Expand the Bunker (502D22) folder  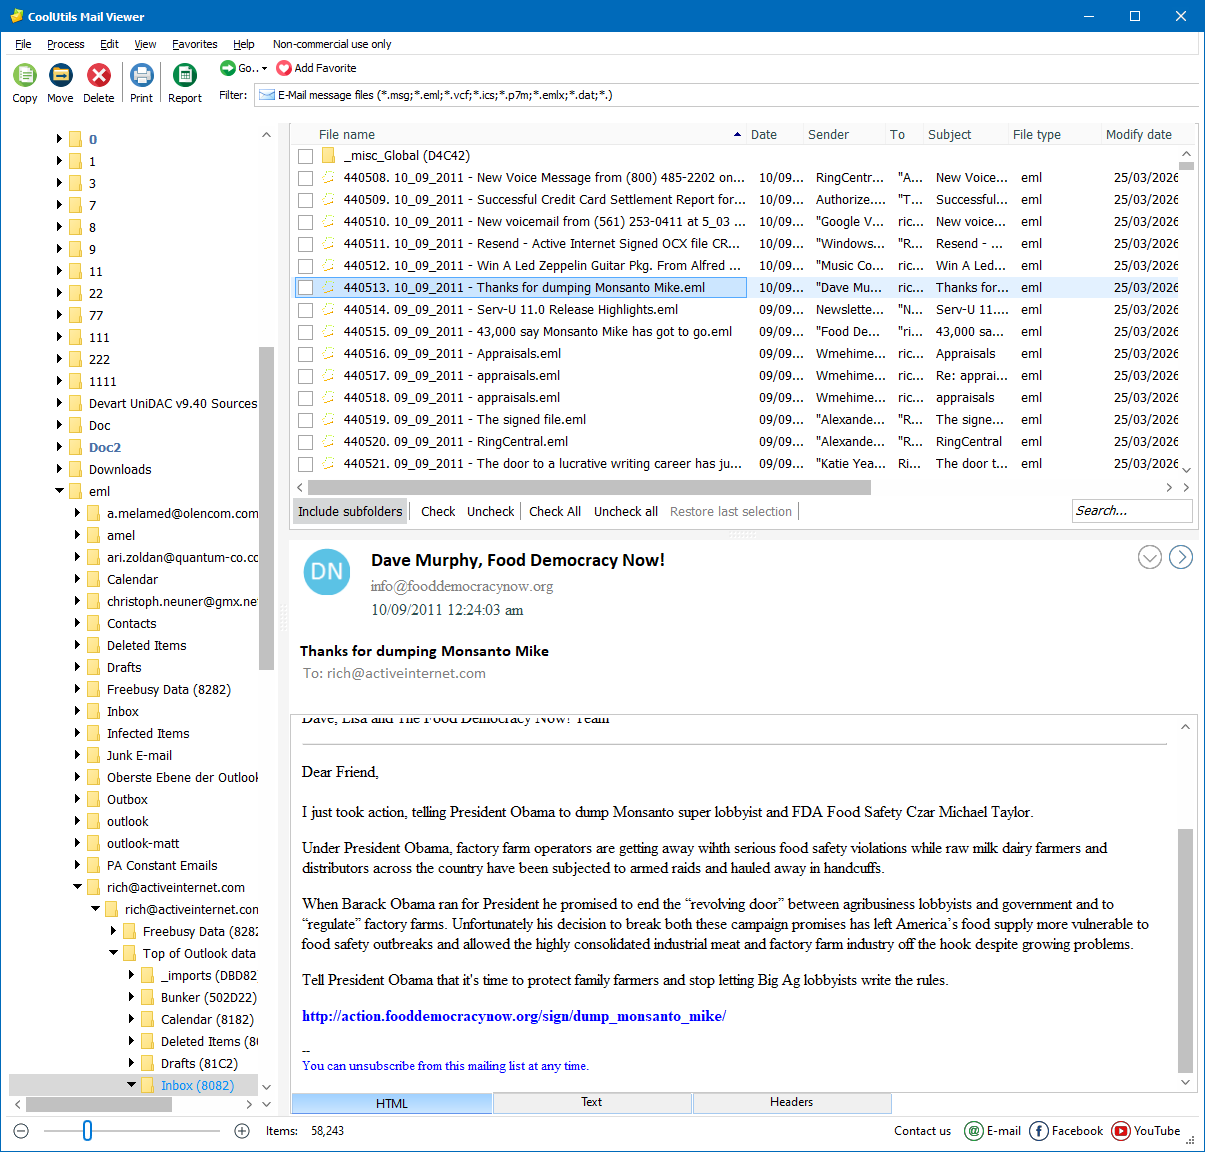coord(131,997)
